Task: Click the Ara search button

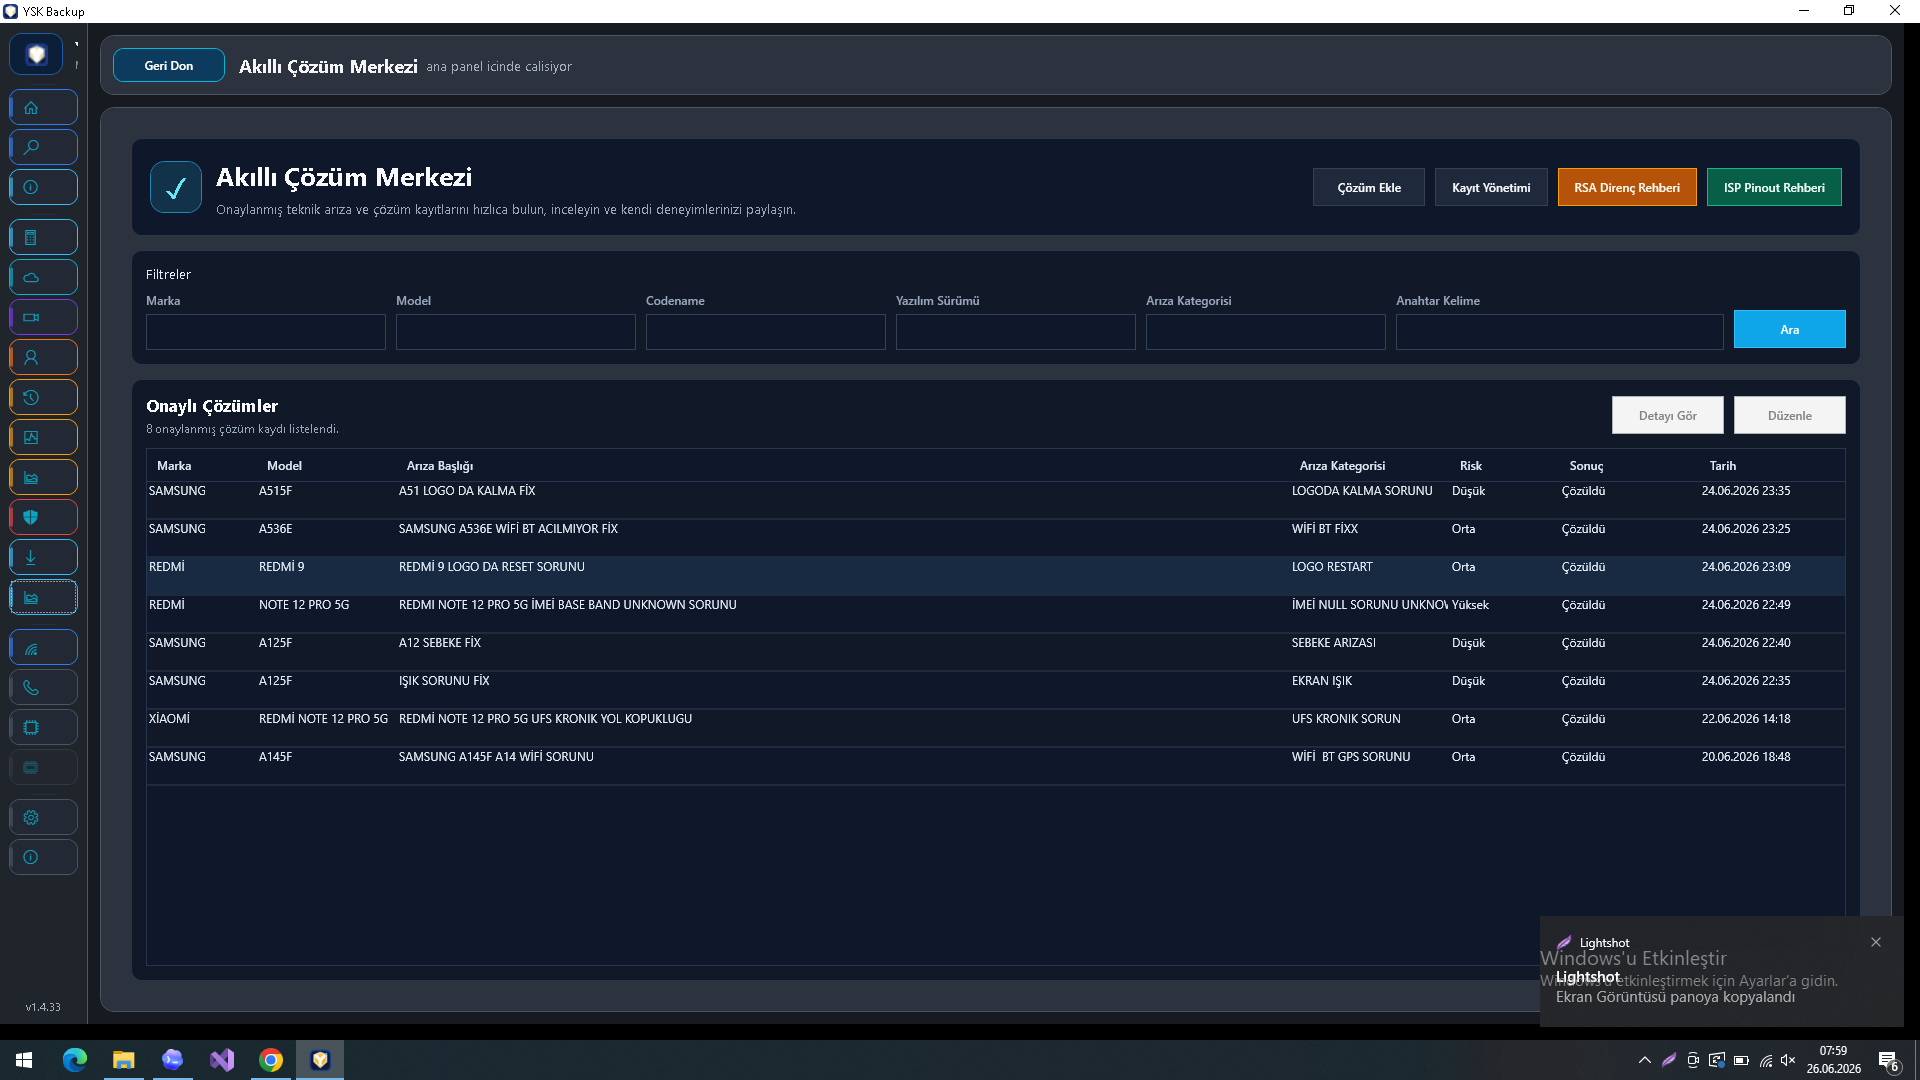Action: [x=1790, y=329]
